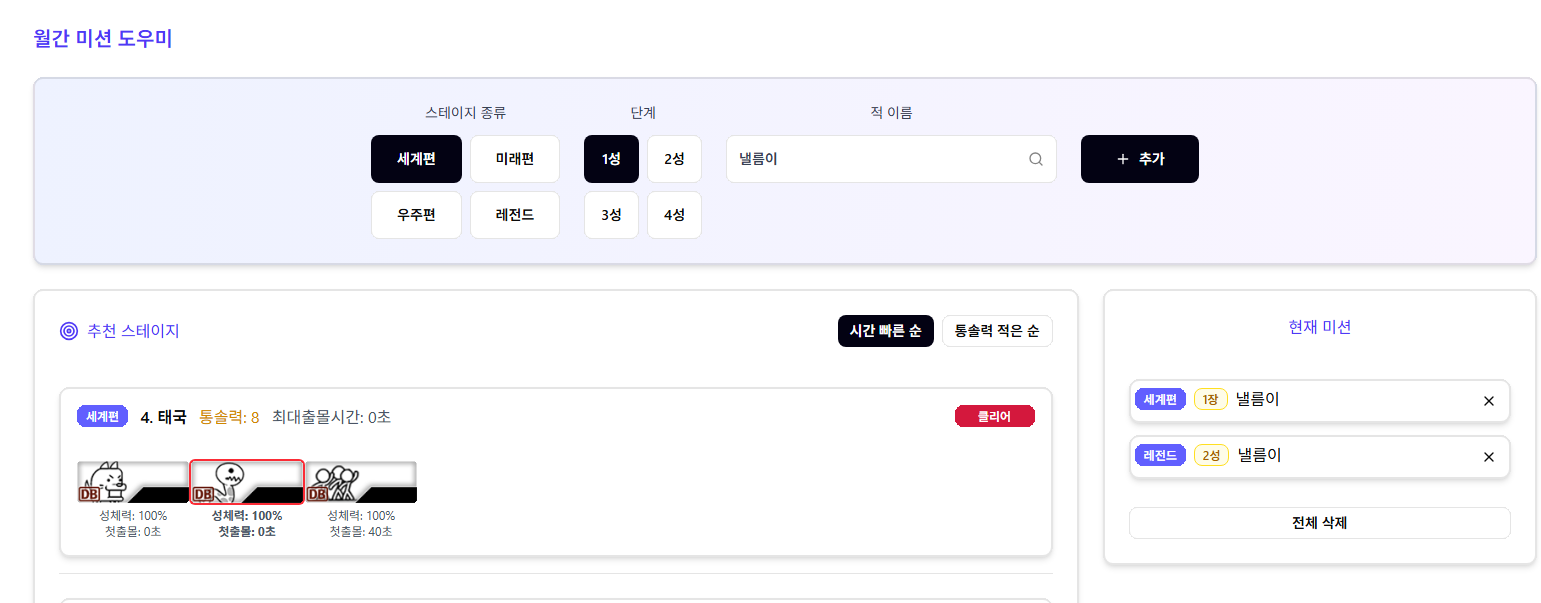Image resolution: width=1541 pixels, height=603 pixels.
Task: Switch stage type to 미래편
Action: [x=514, y=159]
